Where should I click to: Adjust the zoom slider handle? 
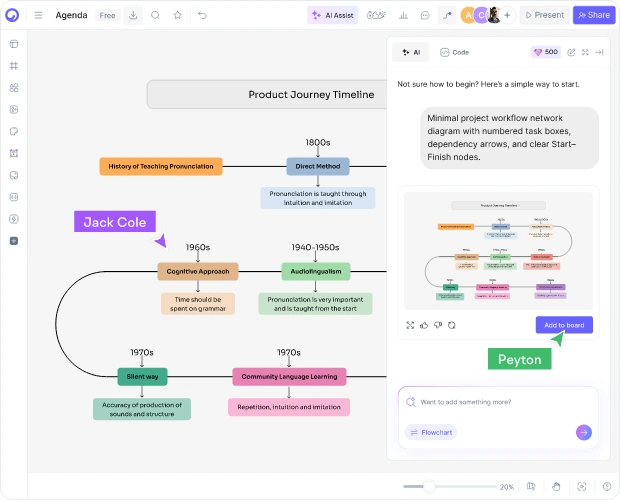[429, 487]
